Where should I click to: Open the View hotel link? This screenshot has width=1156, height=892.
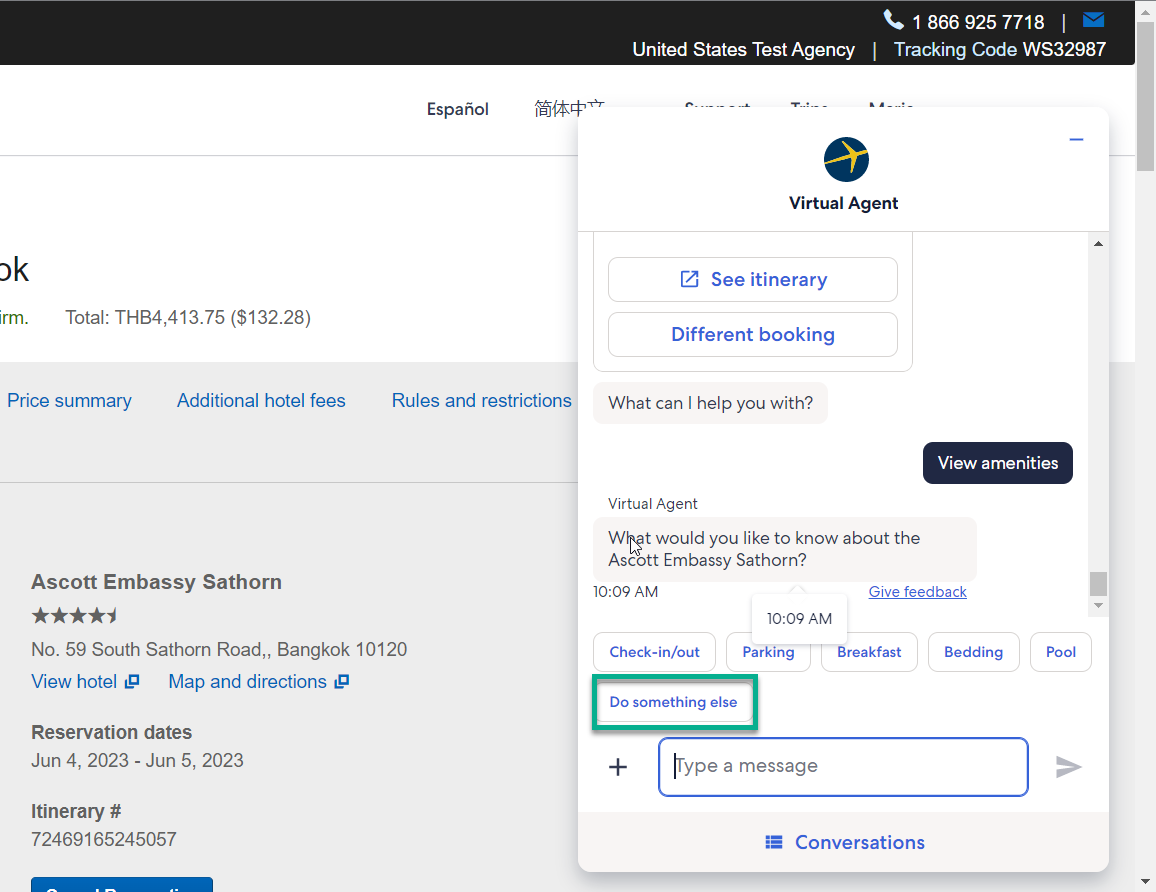click(74, 682)
